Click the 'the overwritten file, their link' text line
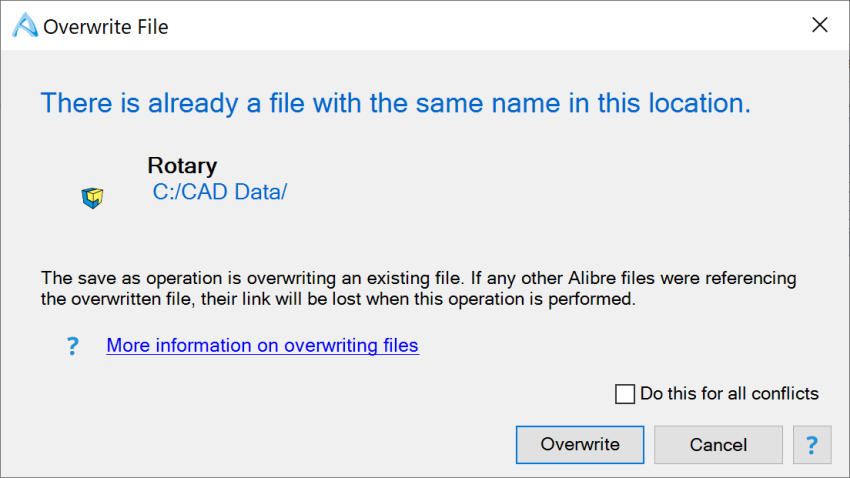Screen dimensions: 850x478 338,299
